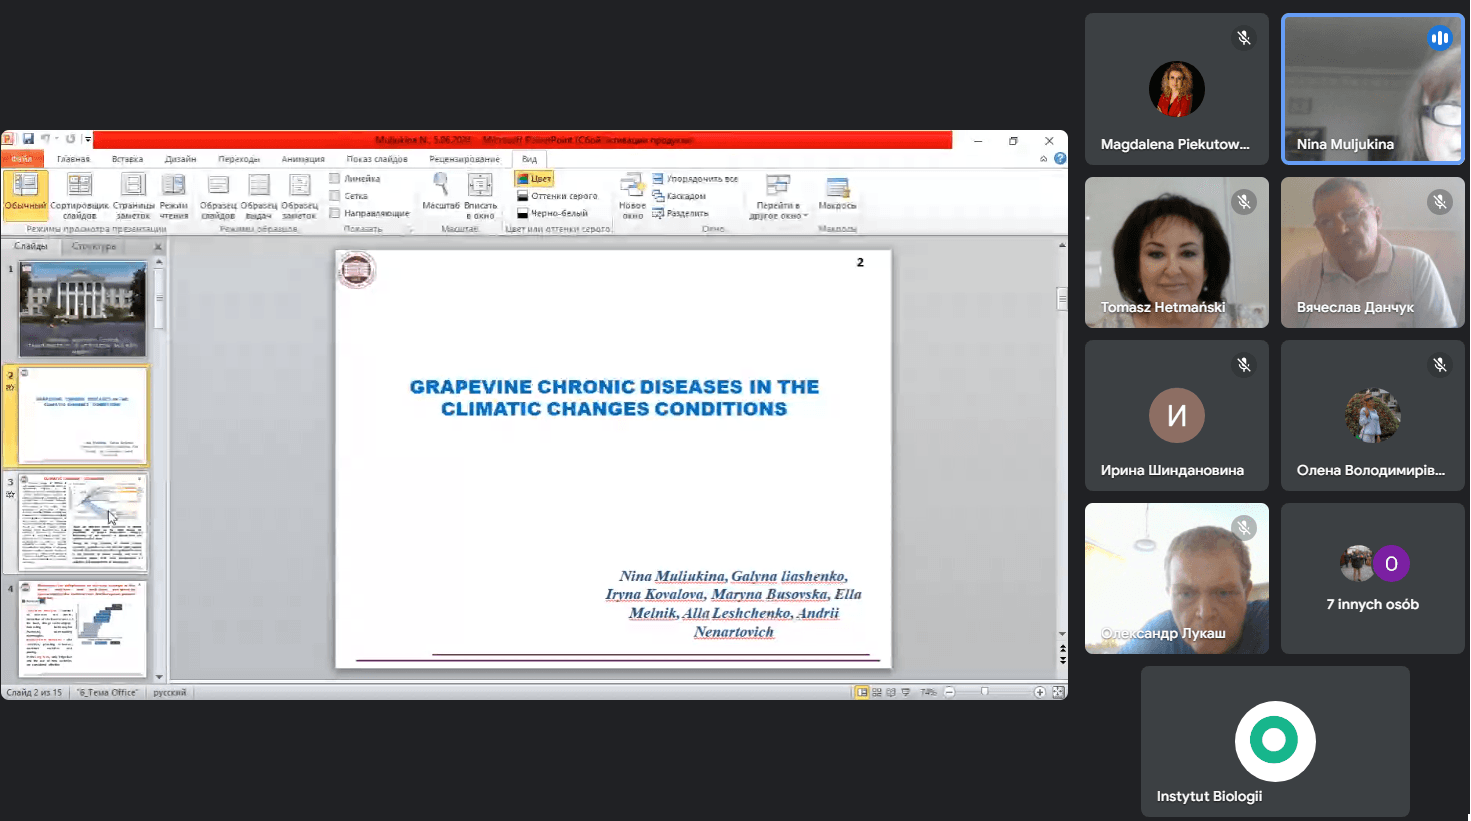Click Вписать в окно fit button
The height and width of the screenshot is (821, 1471).
[x=480, y=195]
